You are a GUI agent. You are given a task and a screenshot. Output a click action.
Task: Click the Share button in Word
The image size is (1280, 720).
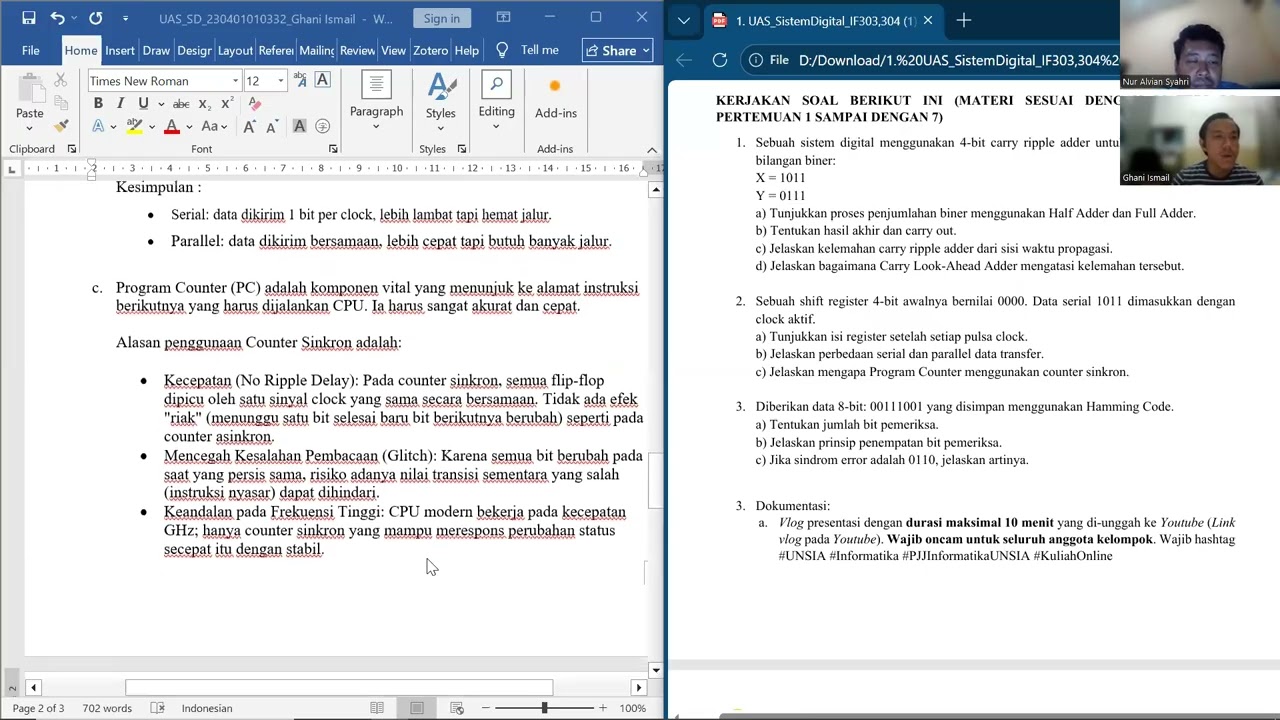pyautogui.click(x=618, y=50)
